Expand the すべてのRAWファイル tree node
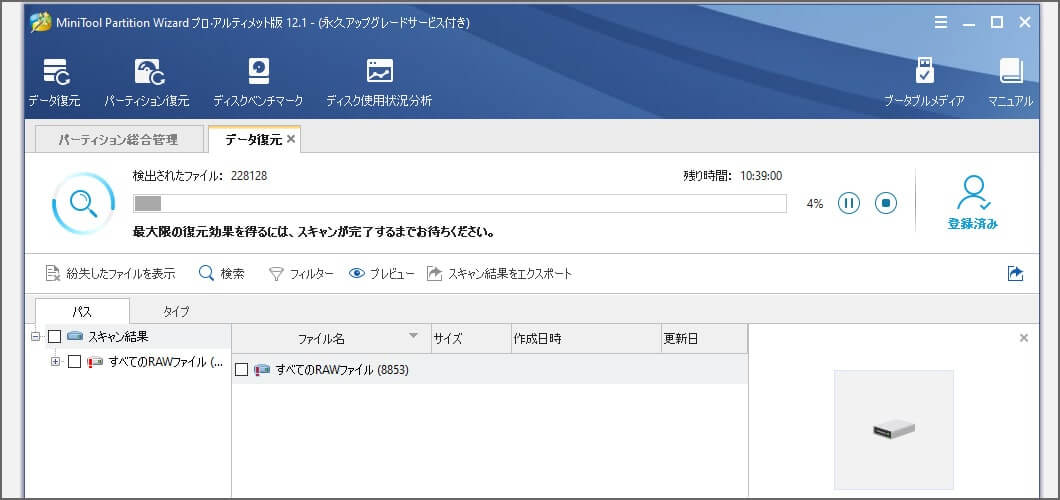This screenshot has width=1060, height=500. pos(56,361)
